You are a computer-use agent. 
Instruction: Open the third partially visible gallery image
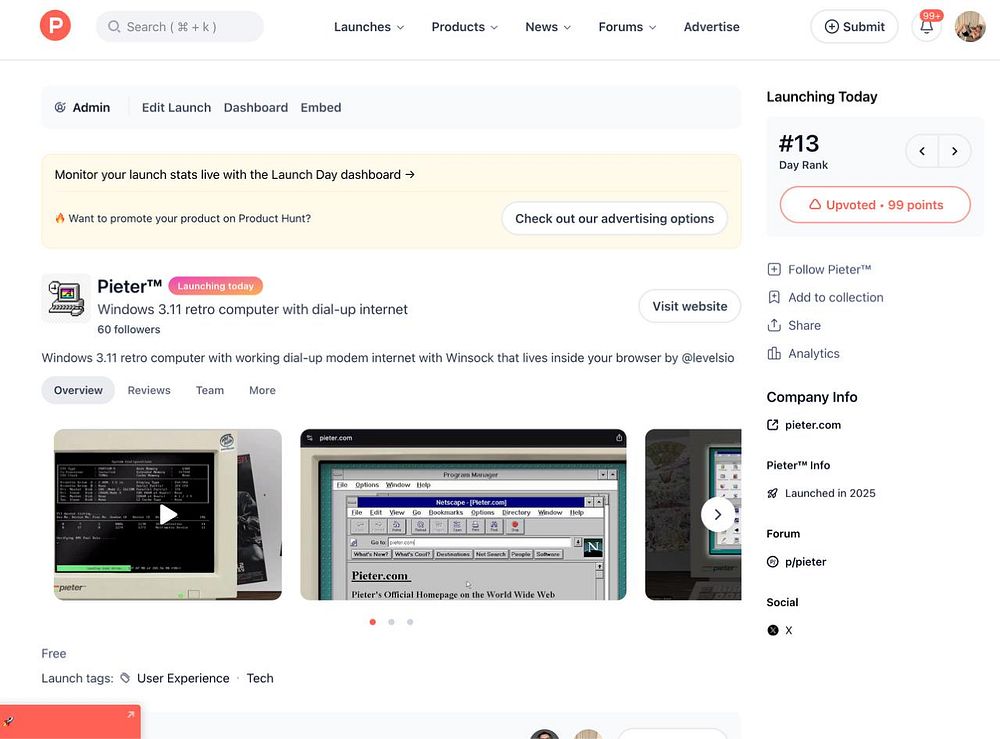coord(693,515)
